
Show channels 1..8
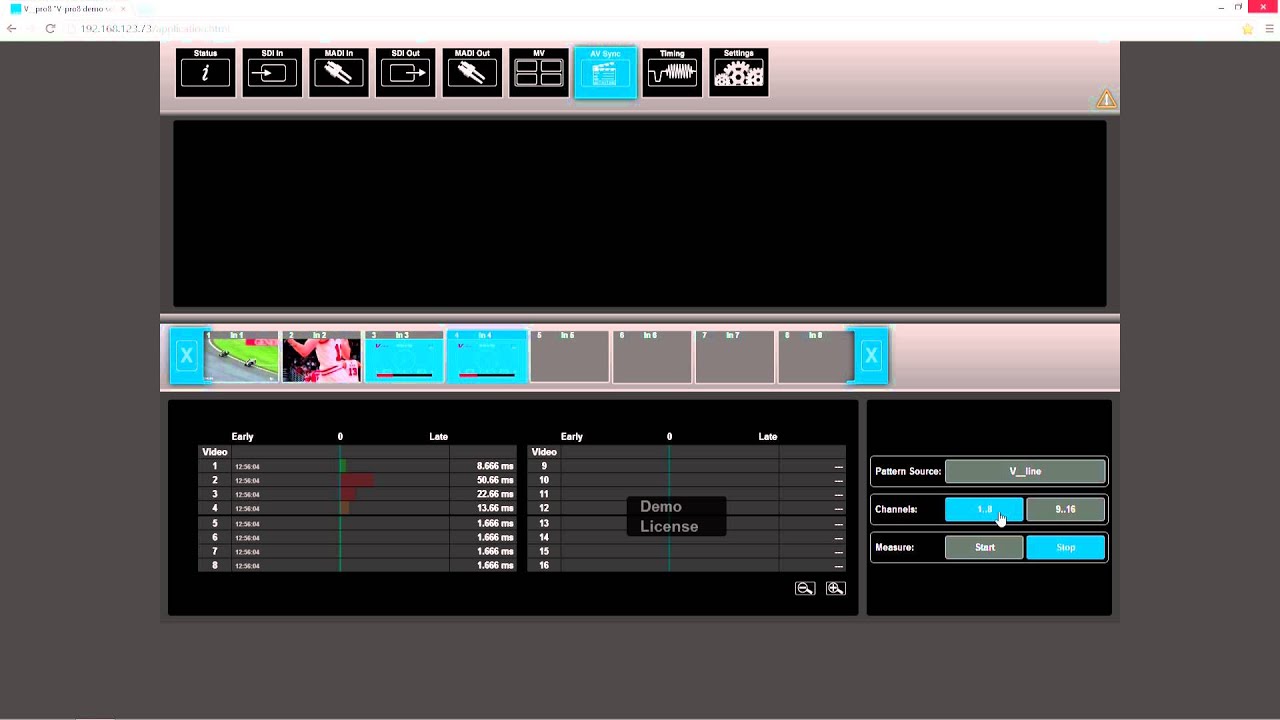pyautogui.click(x=984, y=509)
